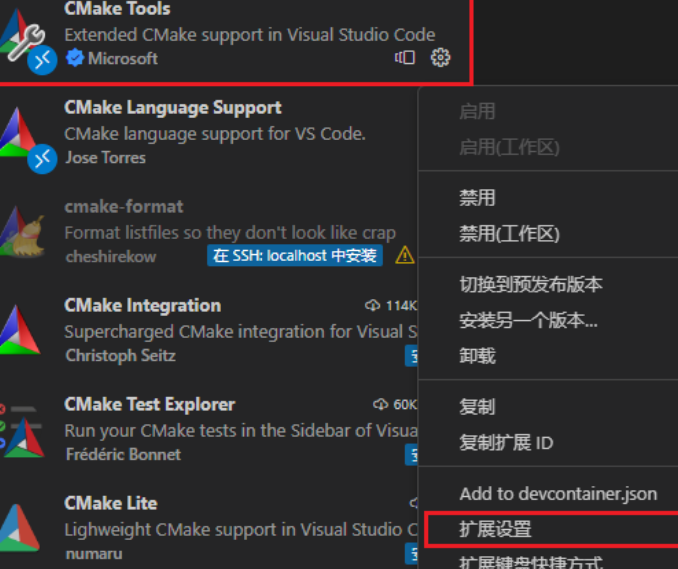Click the CMake Test Explorer icon
The height and width of the screenshot is (569, 678).
tap(22, 431)
